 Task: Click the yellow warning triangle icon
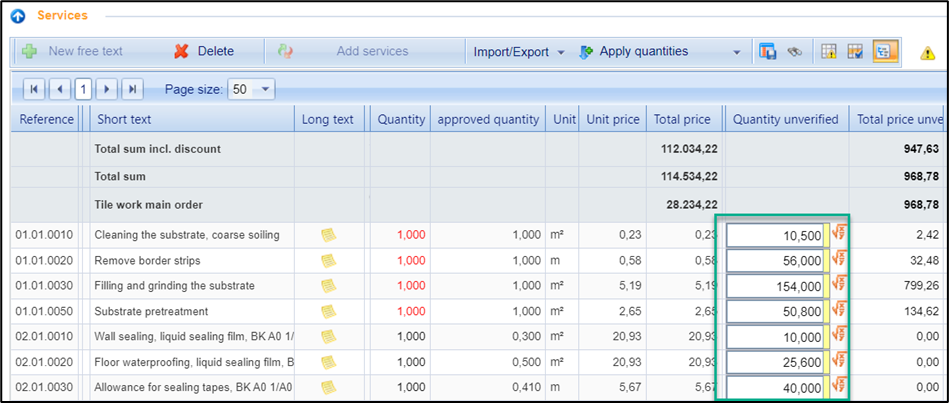tap(927, 54)
